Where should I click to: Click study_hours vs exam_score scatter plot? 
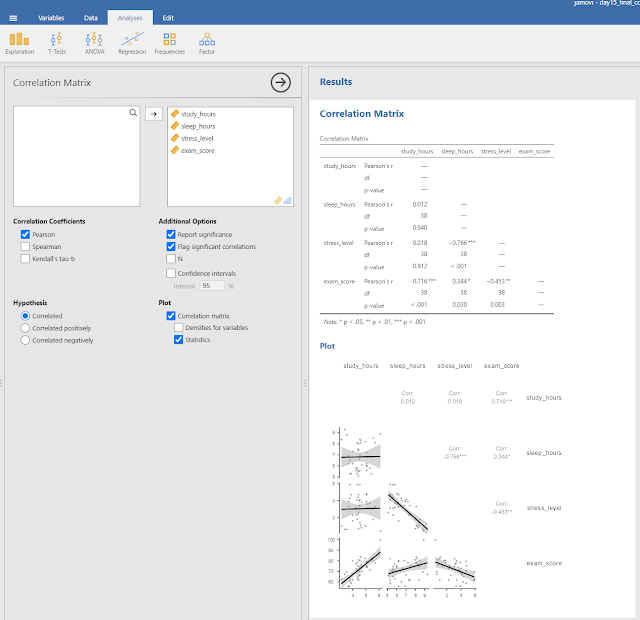pos(360,562)
